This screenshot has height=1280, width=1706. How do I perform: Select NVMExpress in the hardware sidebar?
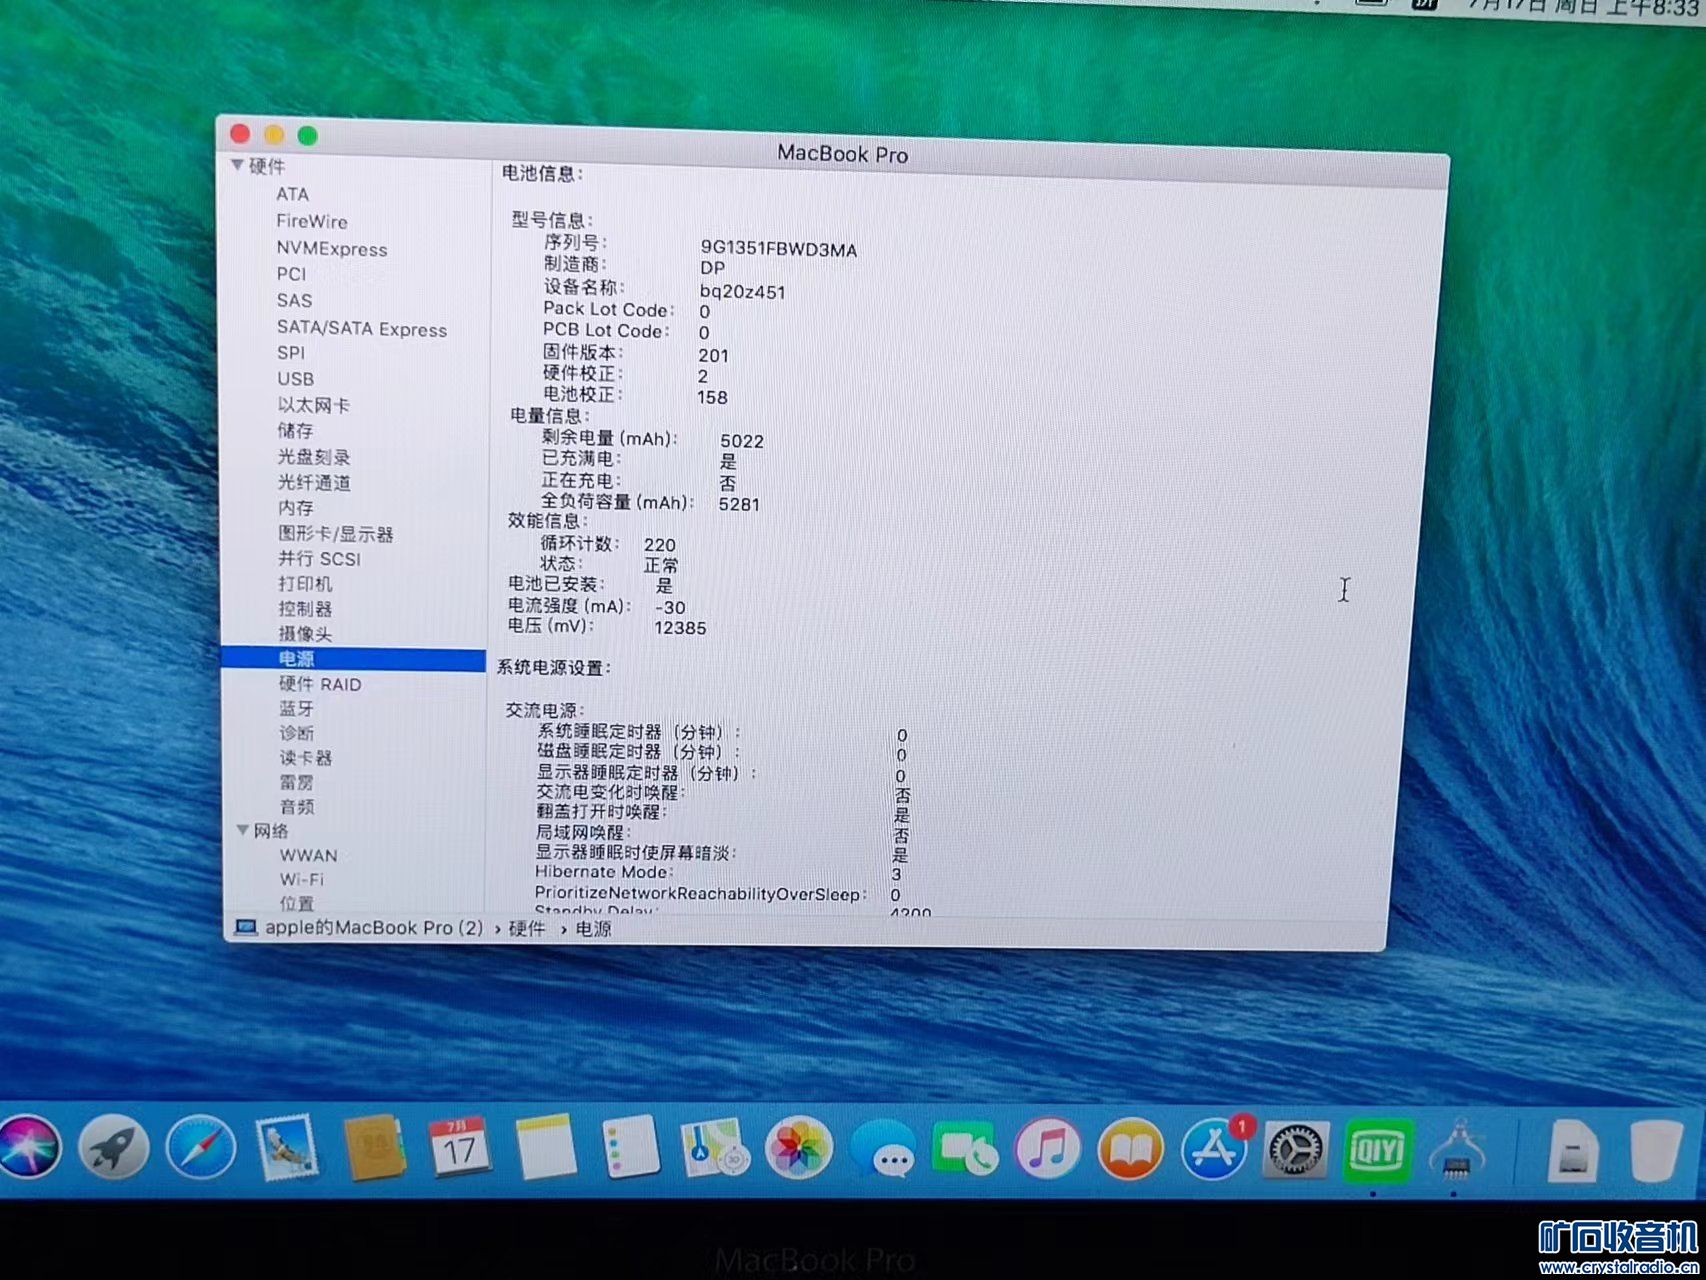click(331, 249)
